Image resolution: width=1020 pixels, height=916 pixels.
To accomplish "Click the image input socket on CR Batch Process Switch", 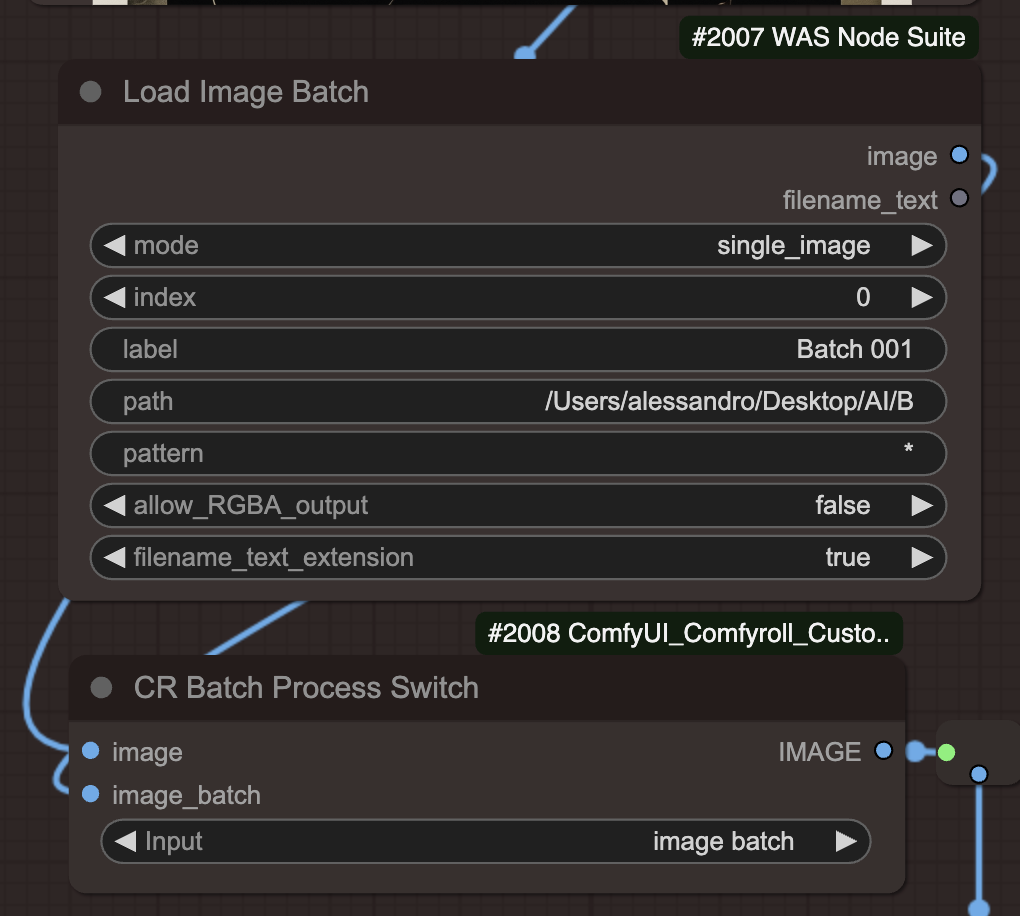I will click(x=89, y=751).
